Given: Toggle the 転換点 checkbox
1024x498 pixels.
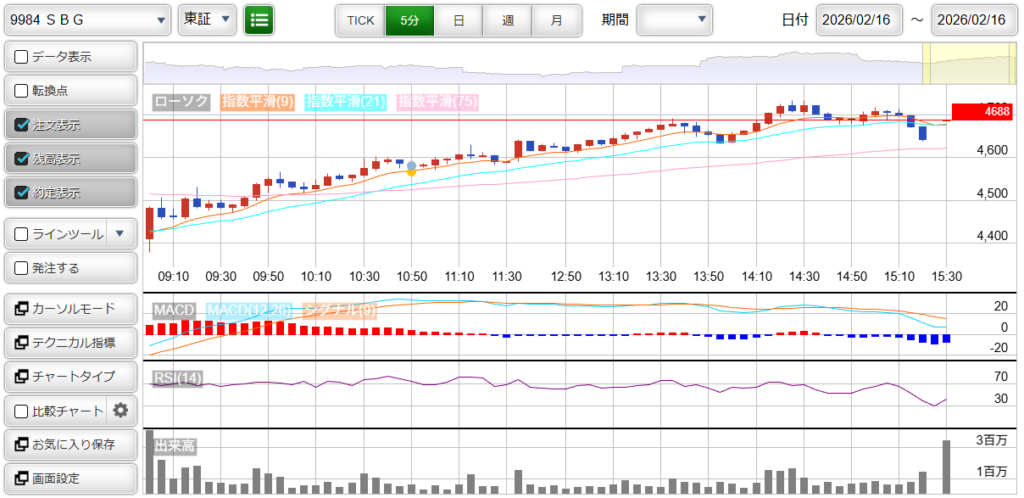Looking at the screenshot, I should click(x=22, y=91).
